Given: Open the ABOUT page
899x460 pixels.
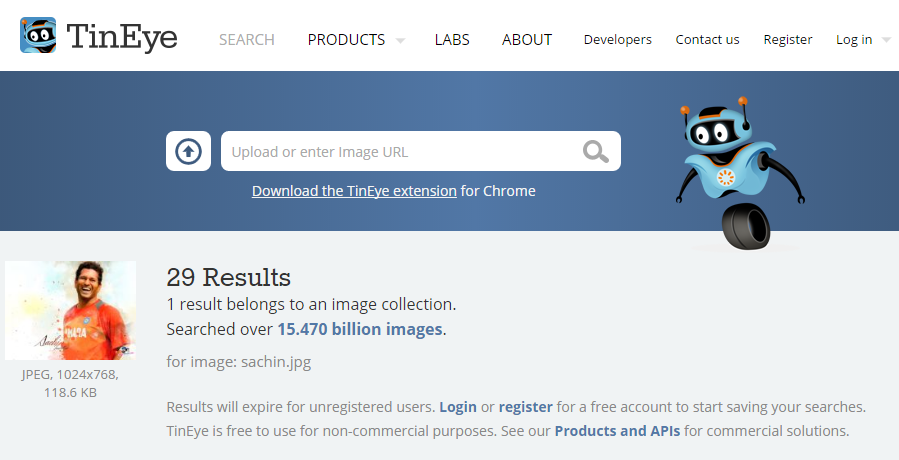Looking at the screenshot, I should coord(527,40).
